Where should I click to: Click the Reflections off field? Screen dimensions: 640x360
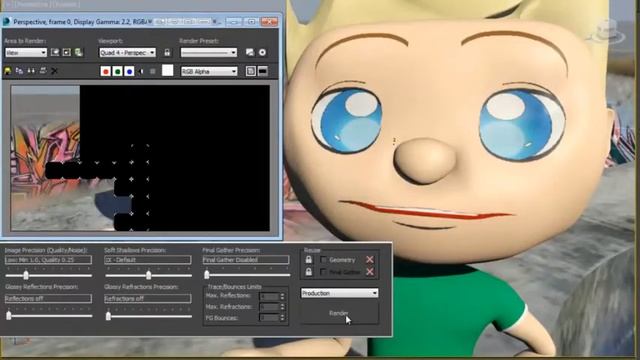click(49, 298)
